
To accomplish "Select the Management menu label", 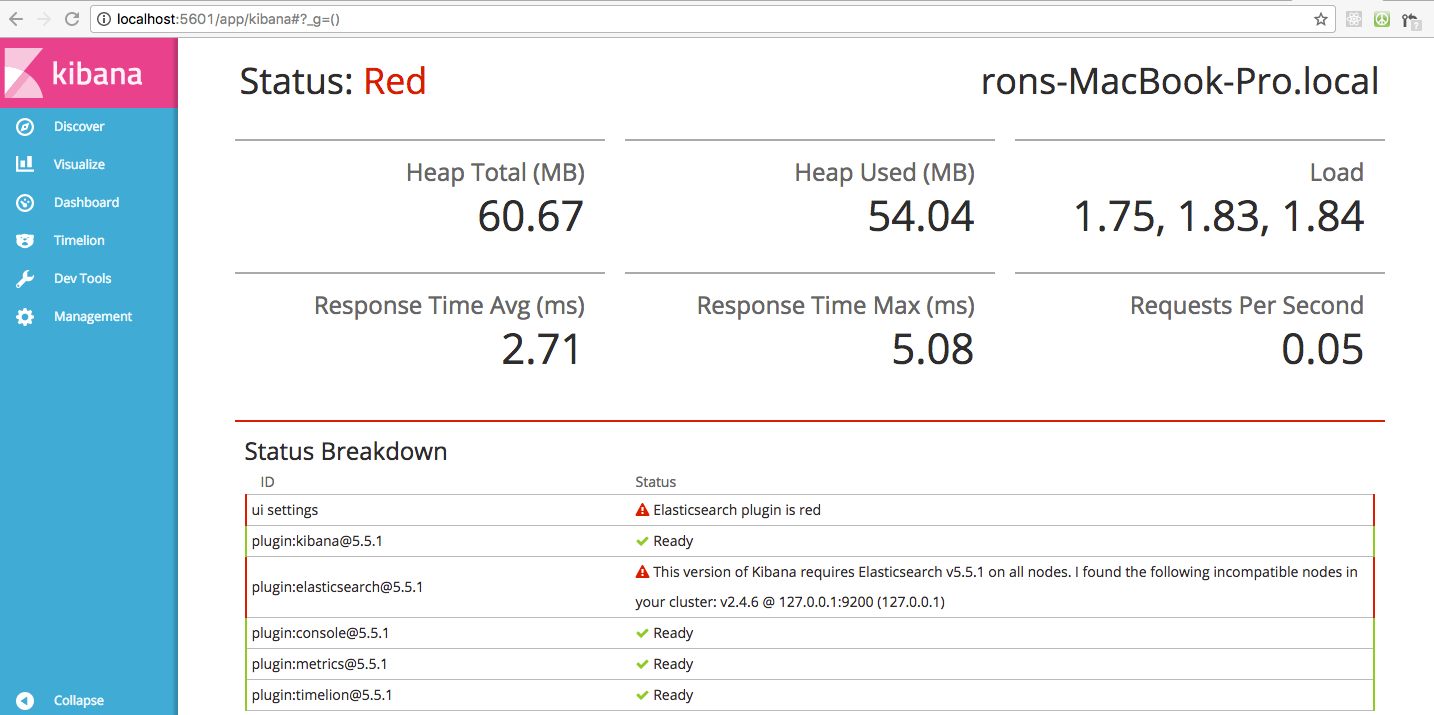I will (x=93, y=317).
